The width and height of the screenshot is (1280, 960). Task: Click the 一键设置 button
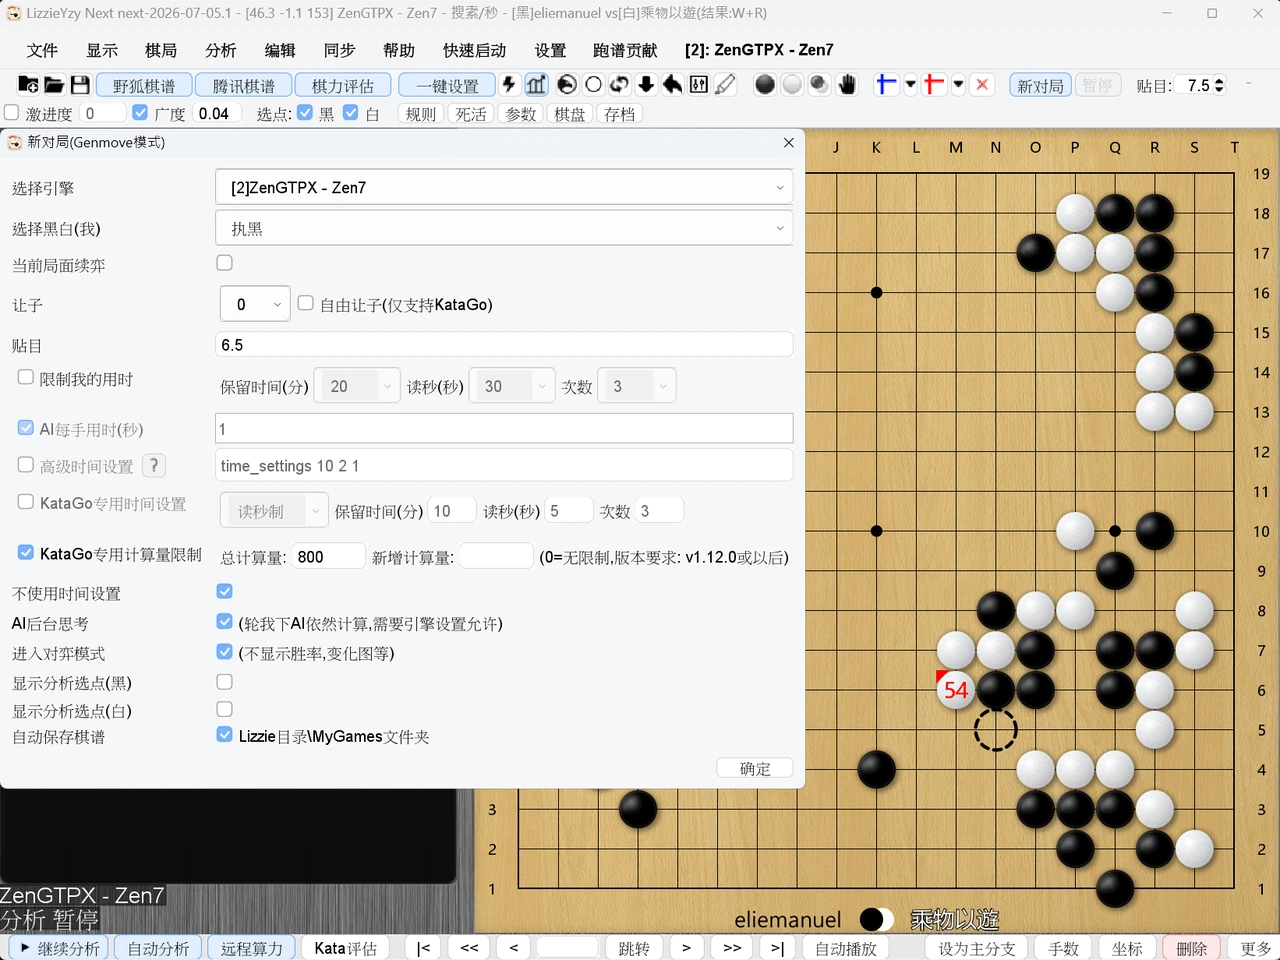click(x=448, y=86)
